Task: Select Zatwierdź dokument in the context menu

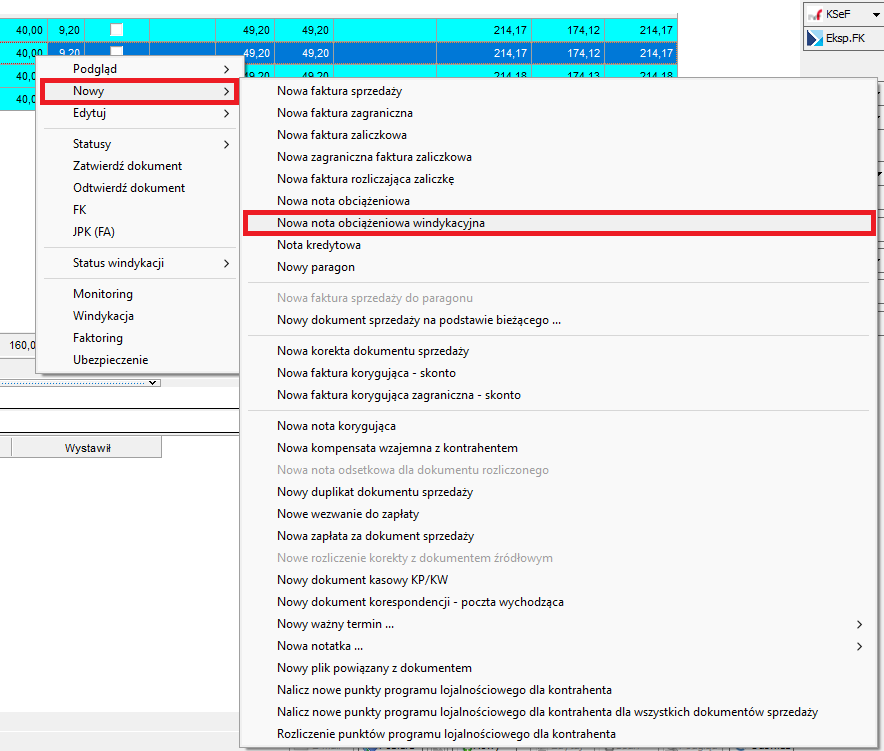Action: click(128, 166)
